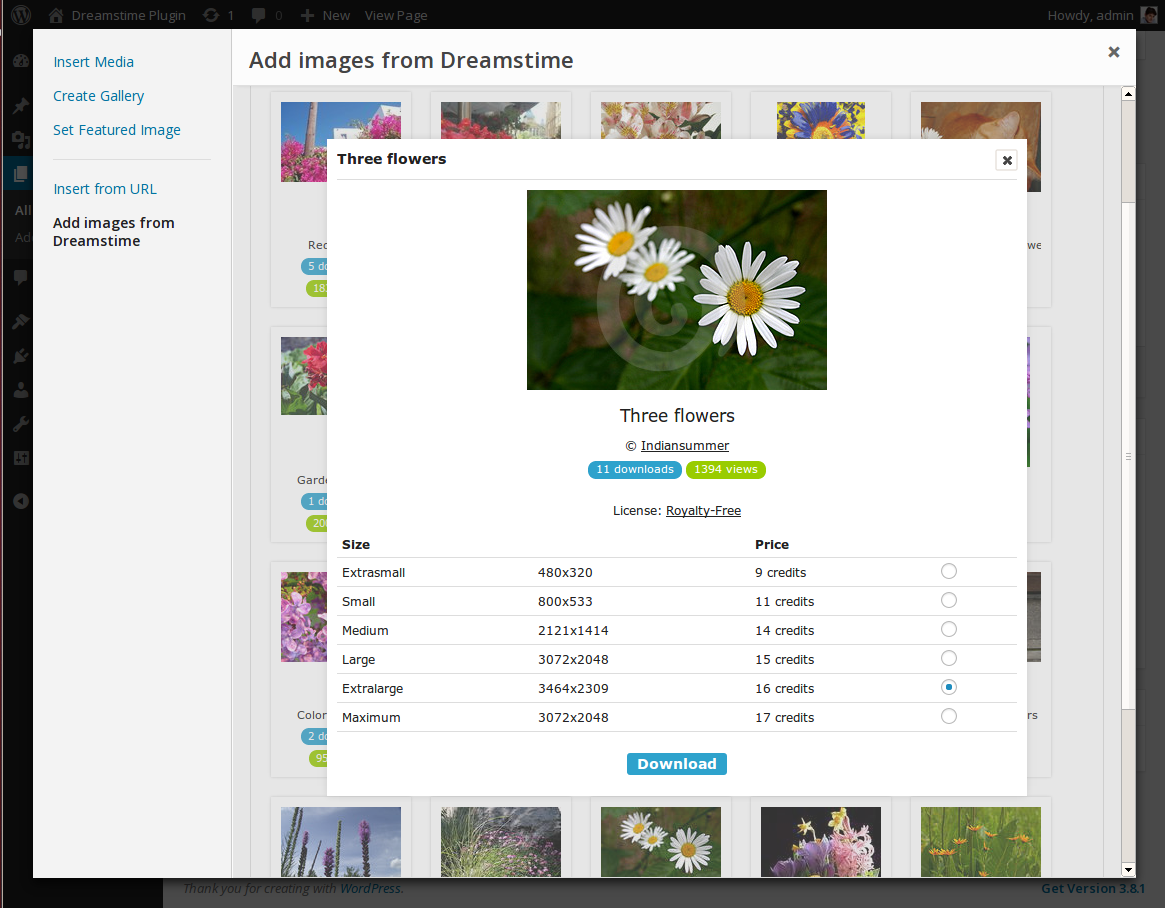Click the Three flowers preview image
1165x908 pixels.
point(676,290)
